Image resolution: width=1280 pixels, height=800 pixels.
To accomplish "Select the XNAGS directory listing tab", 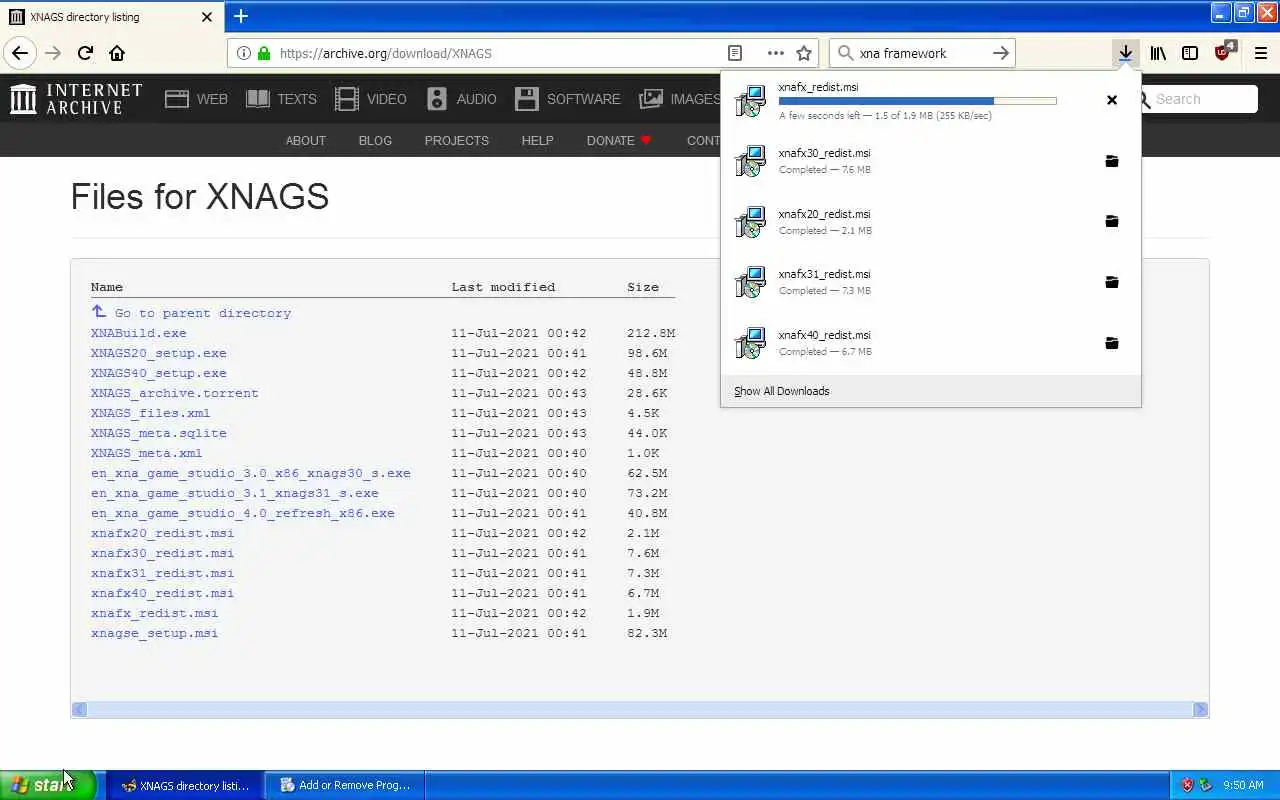I will pyautogui.click(x=110, y=17).
